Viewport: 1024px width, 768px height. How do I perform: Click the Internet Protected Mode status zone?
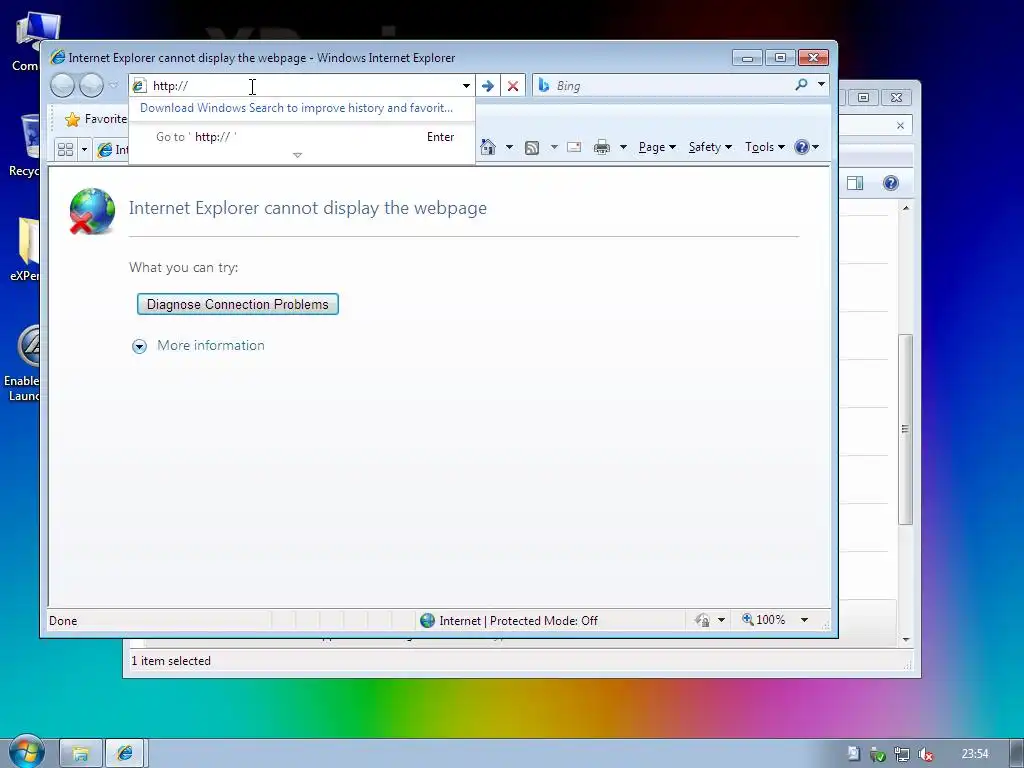click(509, 620)
